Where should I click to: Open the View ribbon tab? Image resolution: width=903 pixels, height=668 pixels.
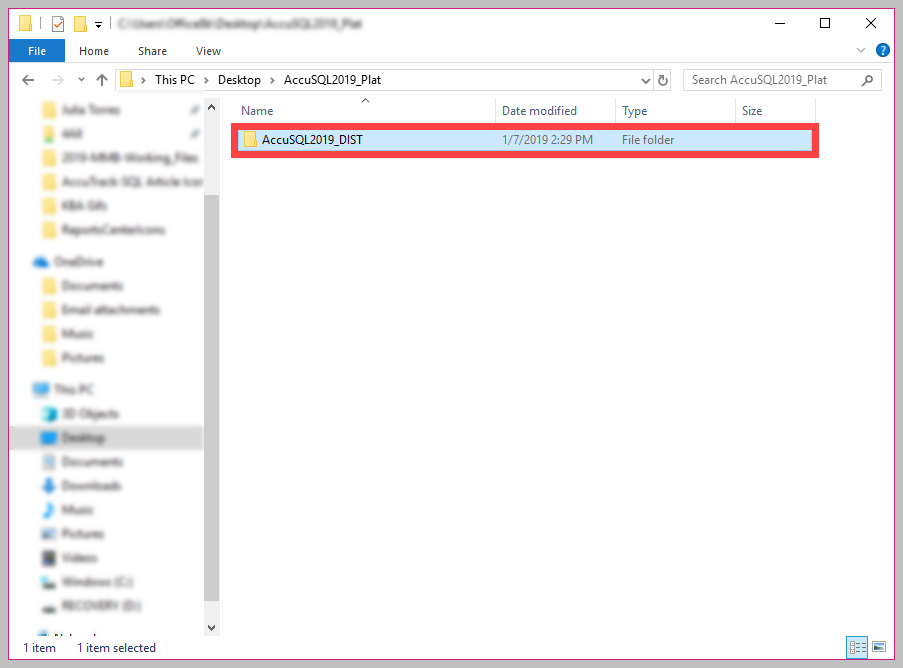(x=208, y=51)
